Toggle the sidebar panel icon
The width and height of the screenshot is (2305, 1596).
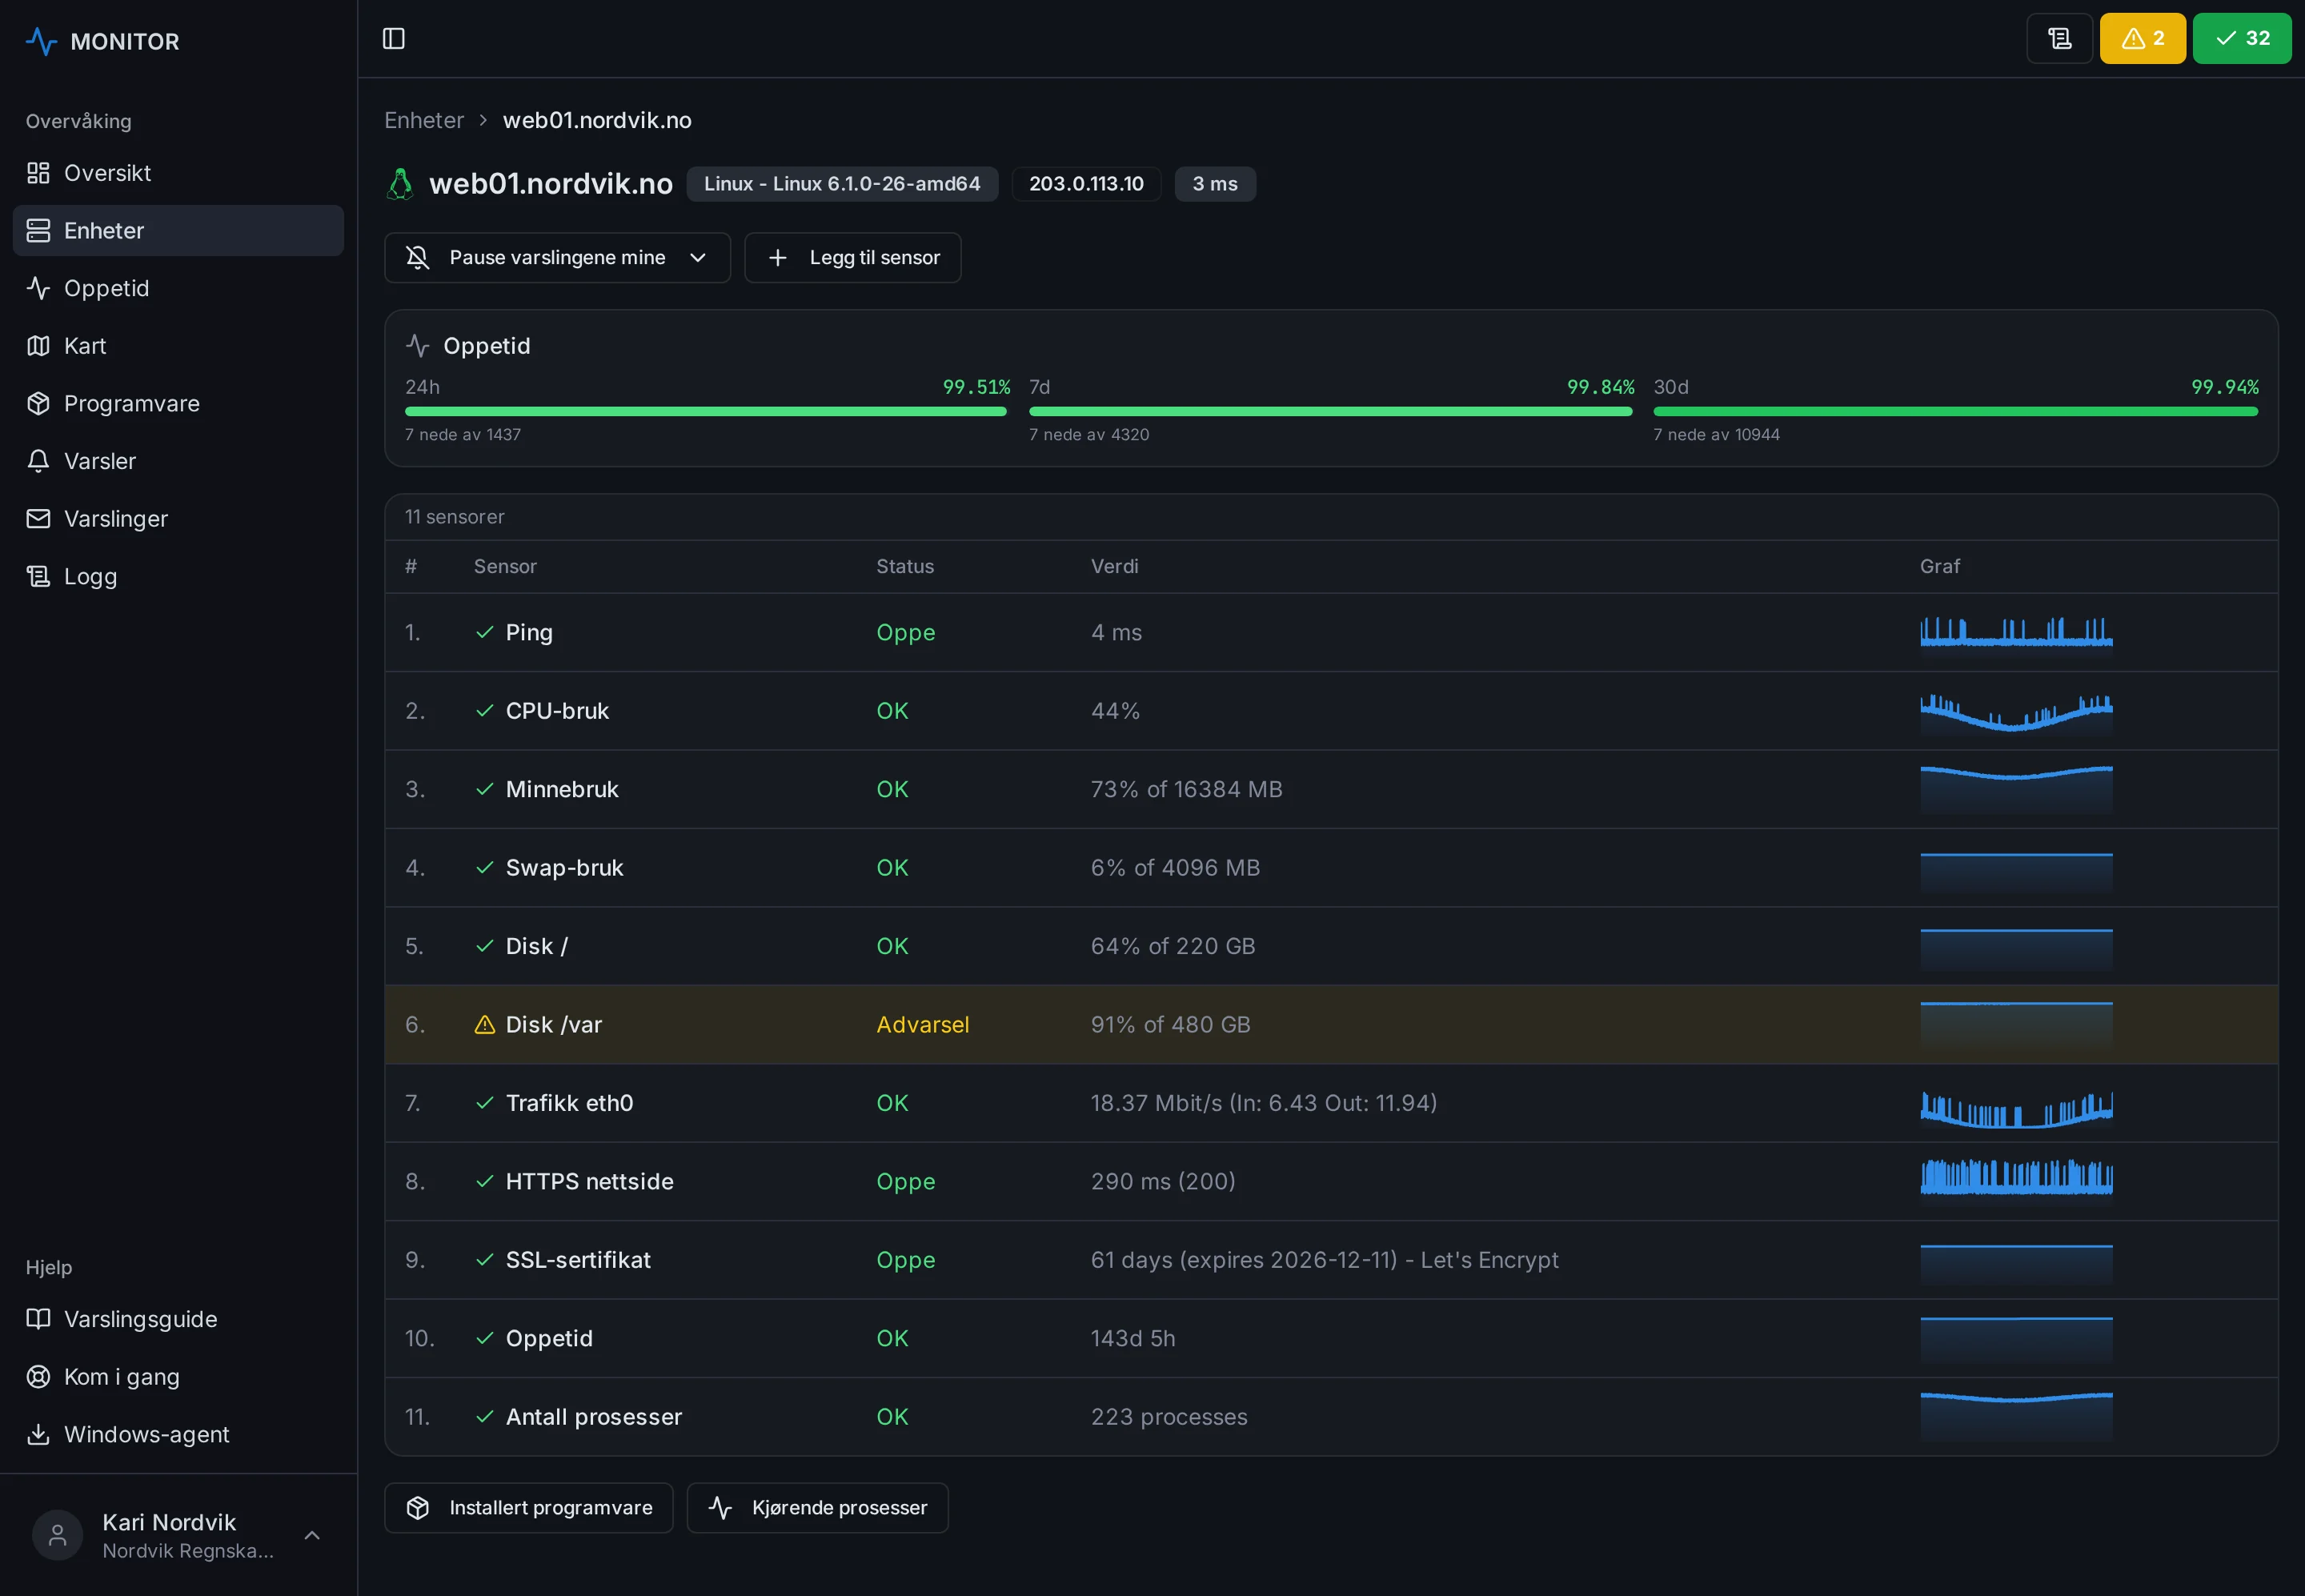pos(394,38)
